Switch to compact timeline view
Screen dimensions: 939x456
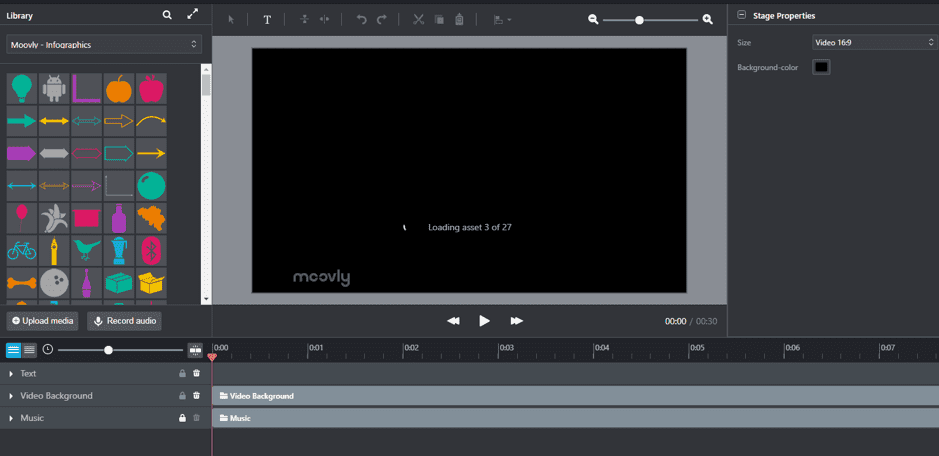[29, 350]
